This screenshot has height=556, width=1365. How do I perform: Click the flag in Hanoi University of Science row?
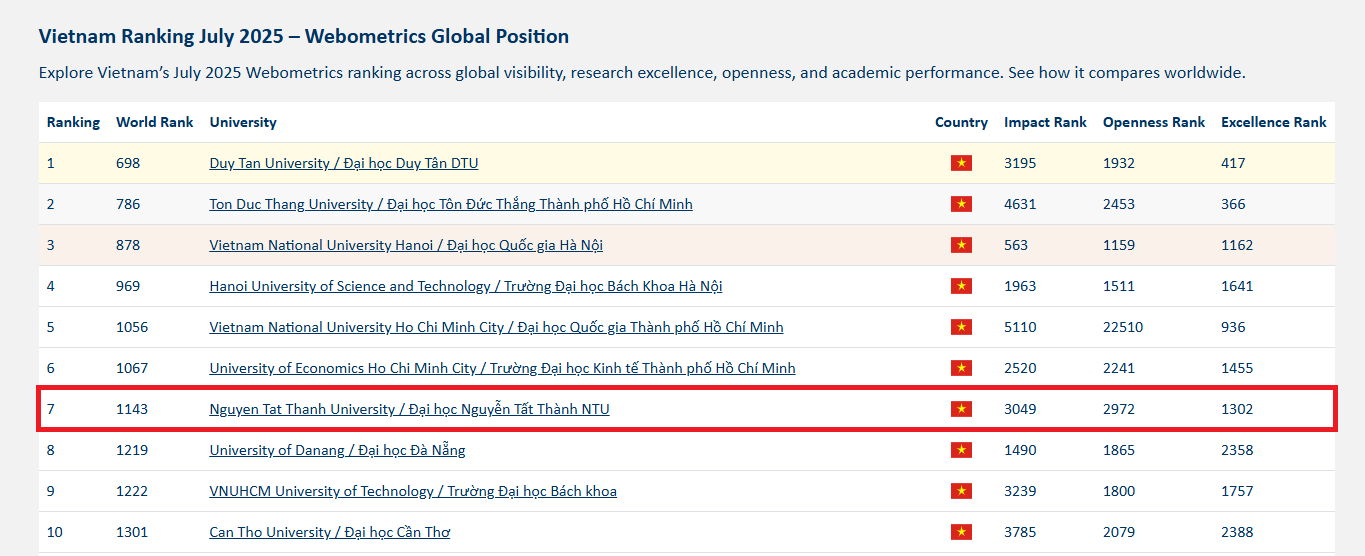(961, 286)
